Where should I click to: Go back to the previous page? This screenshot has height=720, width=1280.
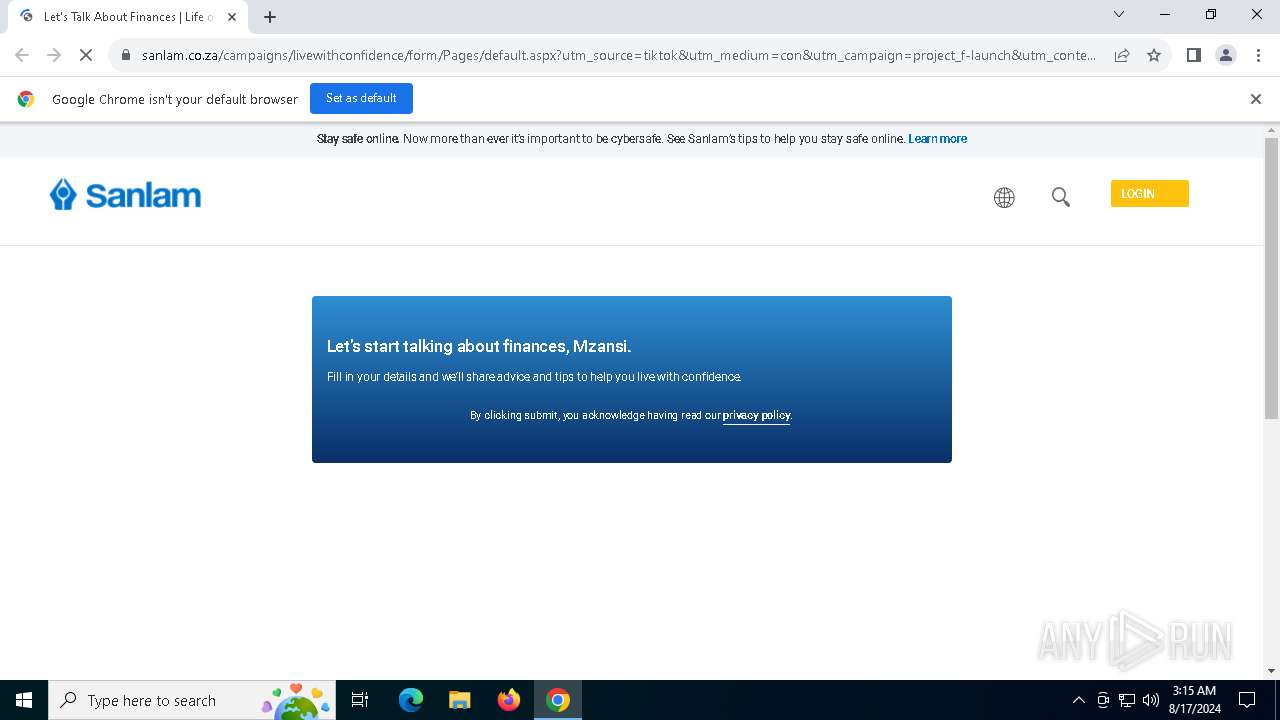[22, 55]
